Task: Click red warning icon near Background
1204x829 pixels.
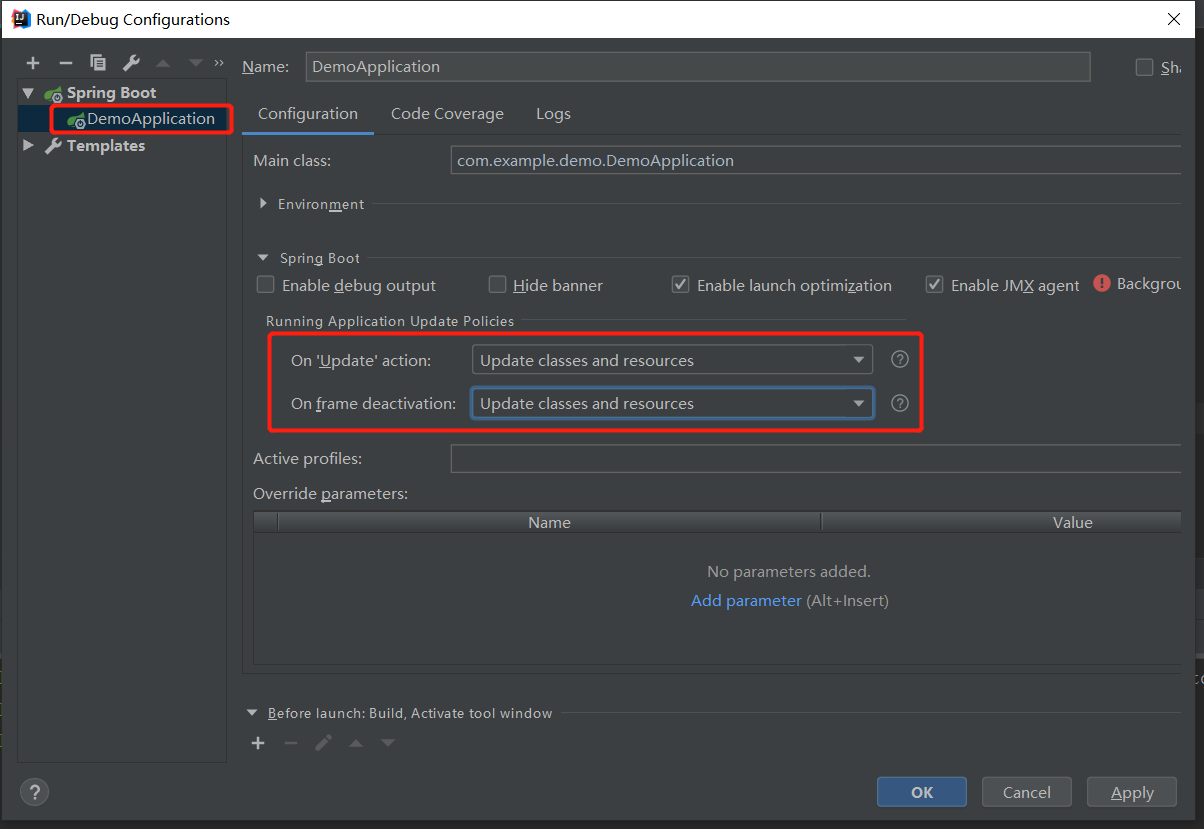Action: 1102,284
